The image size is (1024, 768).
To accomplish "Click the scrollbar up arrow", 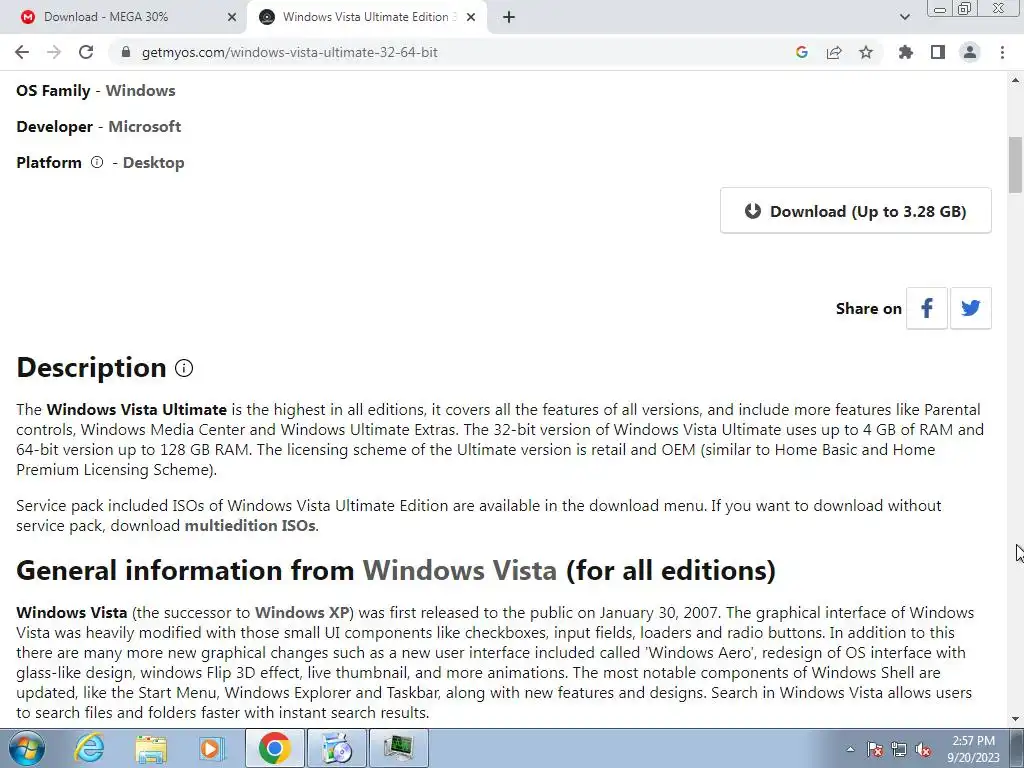I will pyautogui.click(x=1015, y=80).
